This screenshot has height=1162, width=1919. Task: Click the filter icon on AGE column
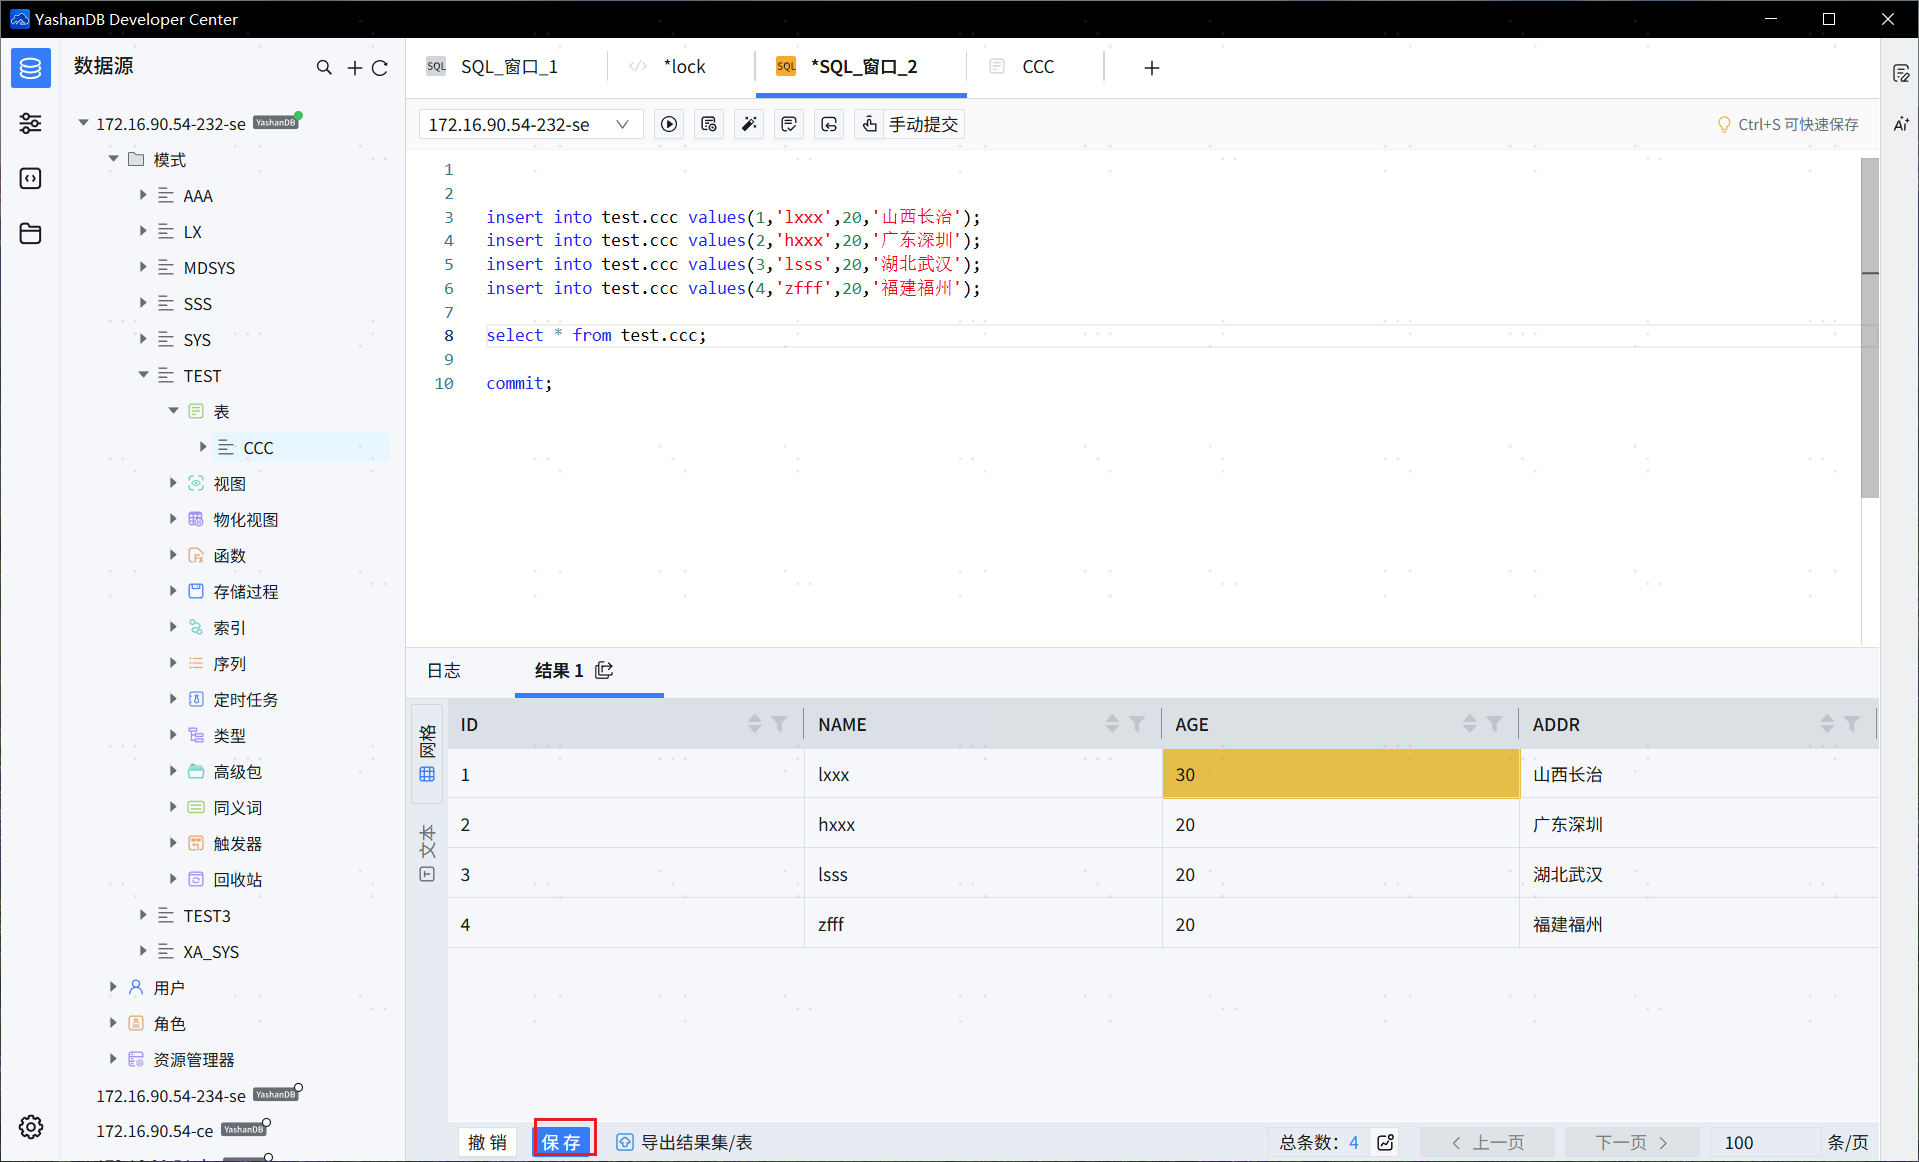pos(1494,724)
